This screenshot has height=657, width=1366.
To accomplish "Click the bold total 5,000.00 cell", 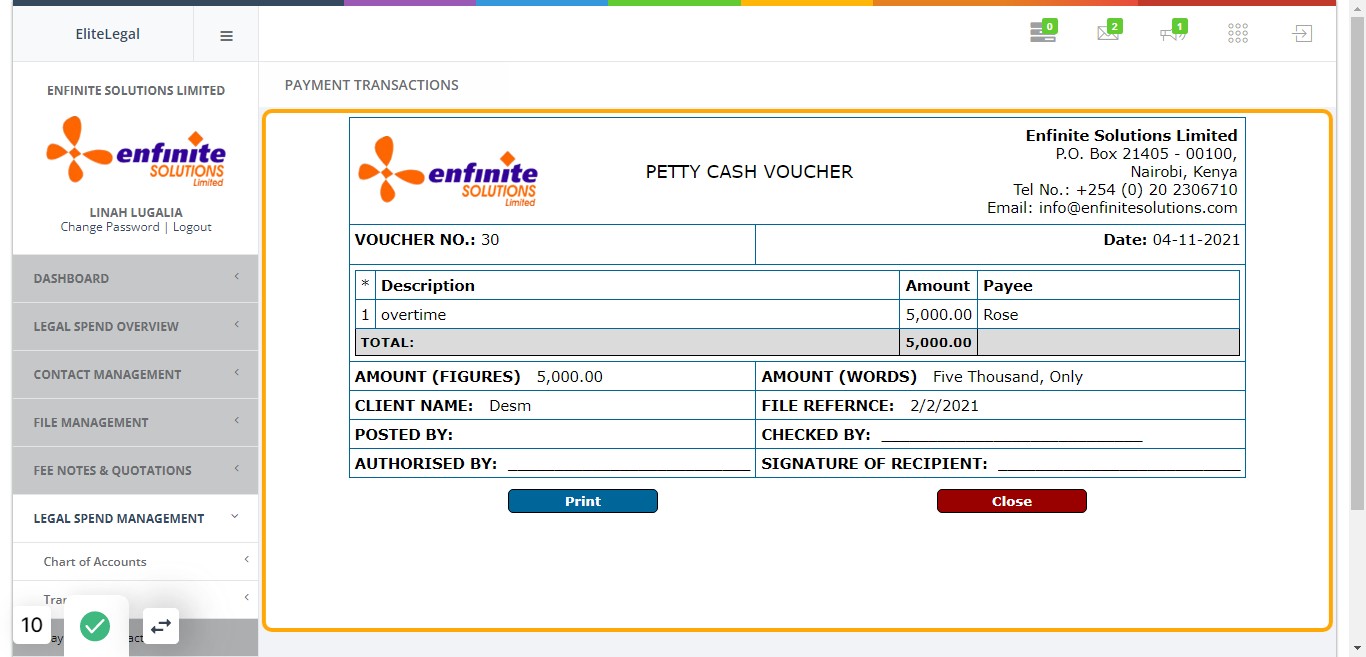I will 938,343.
